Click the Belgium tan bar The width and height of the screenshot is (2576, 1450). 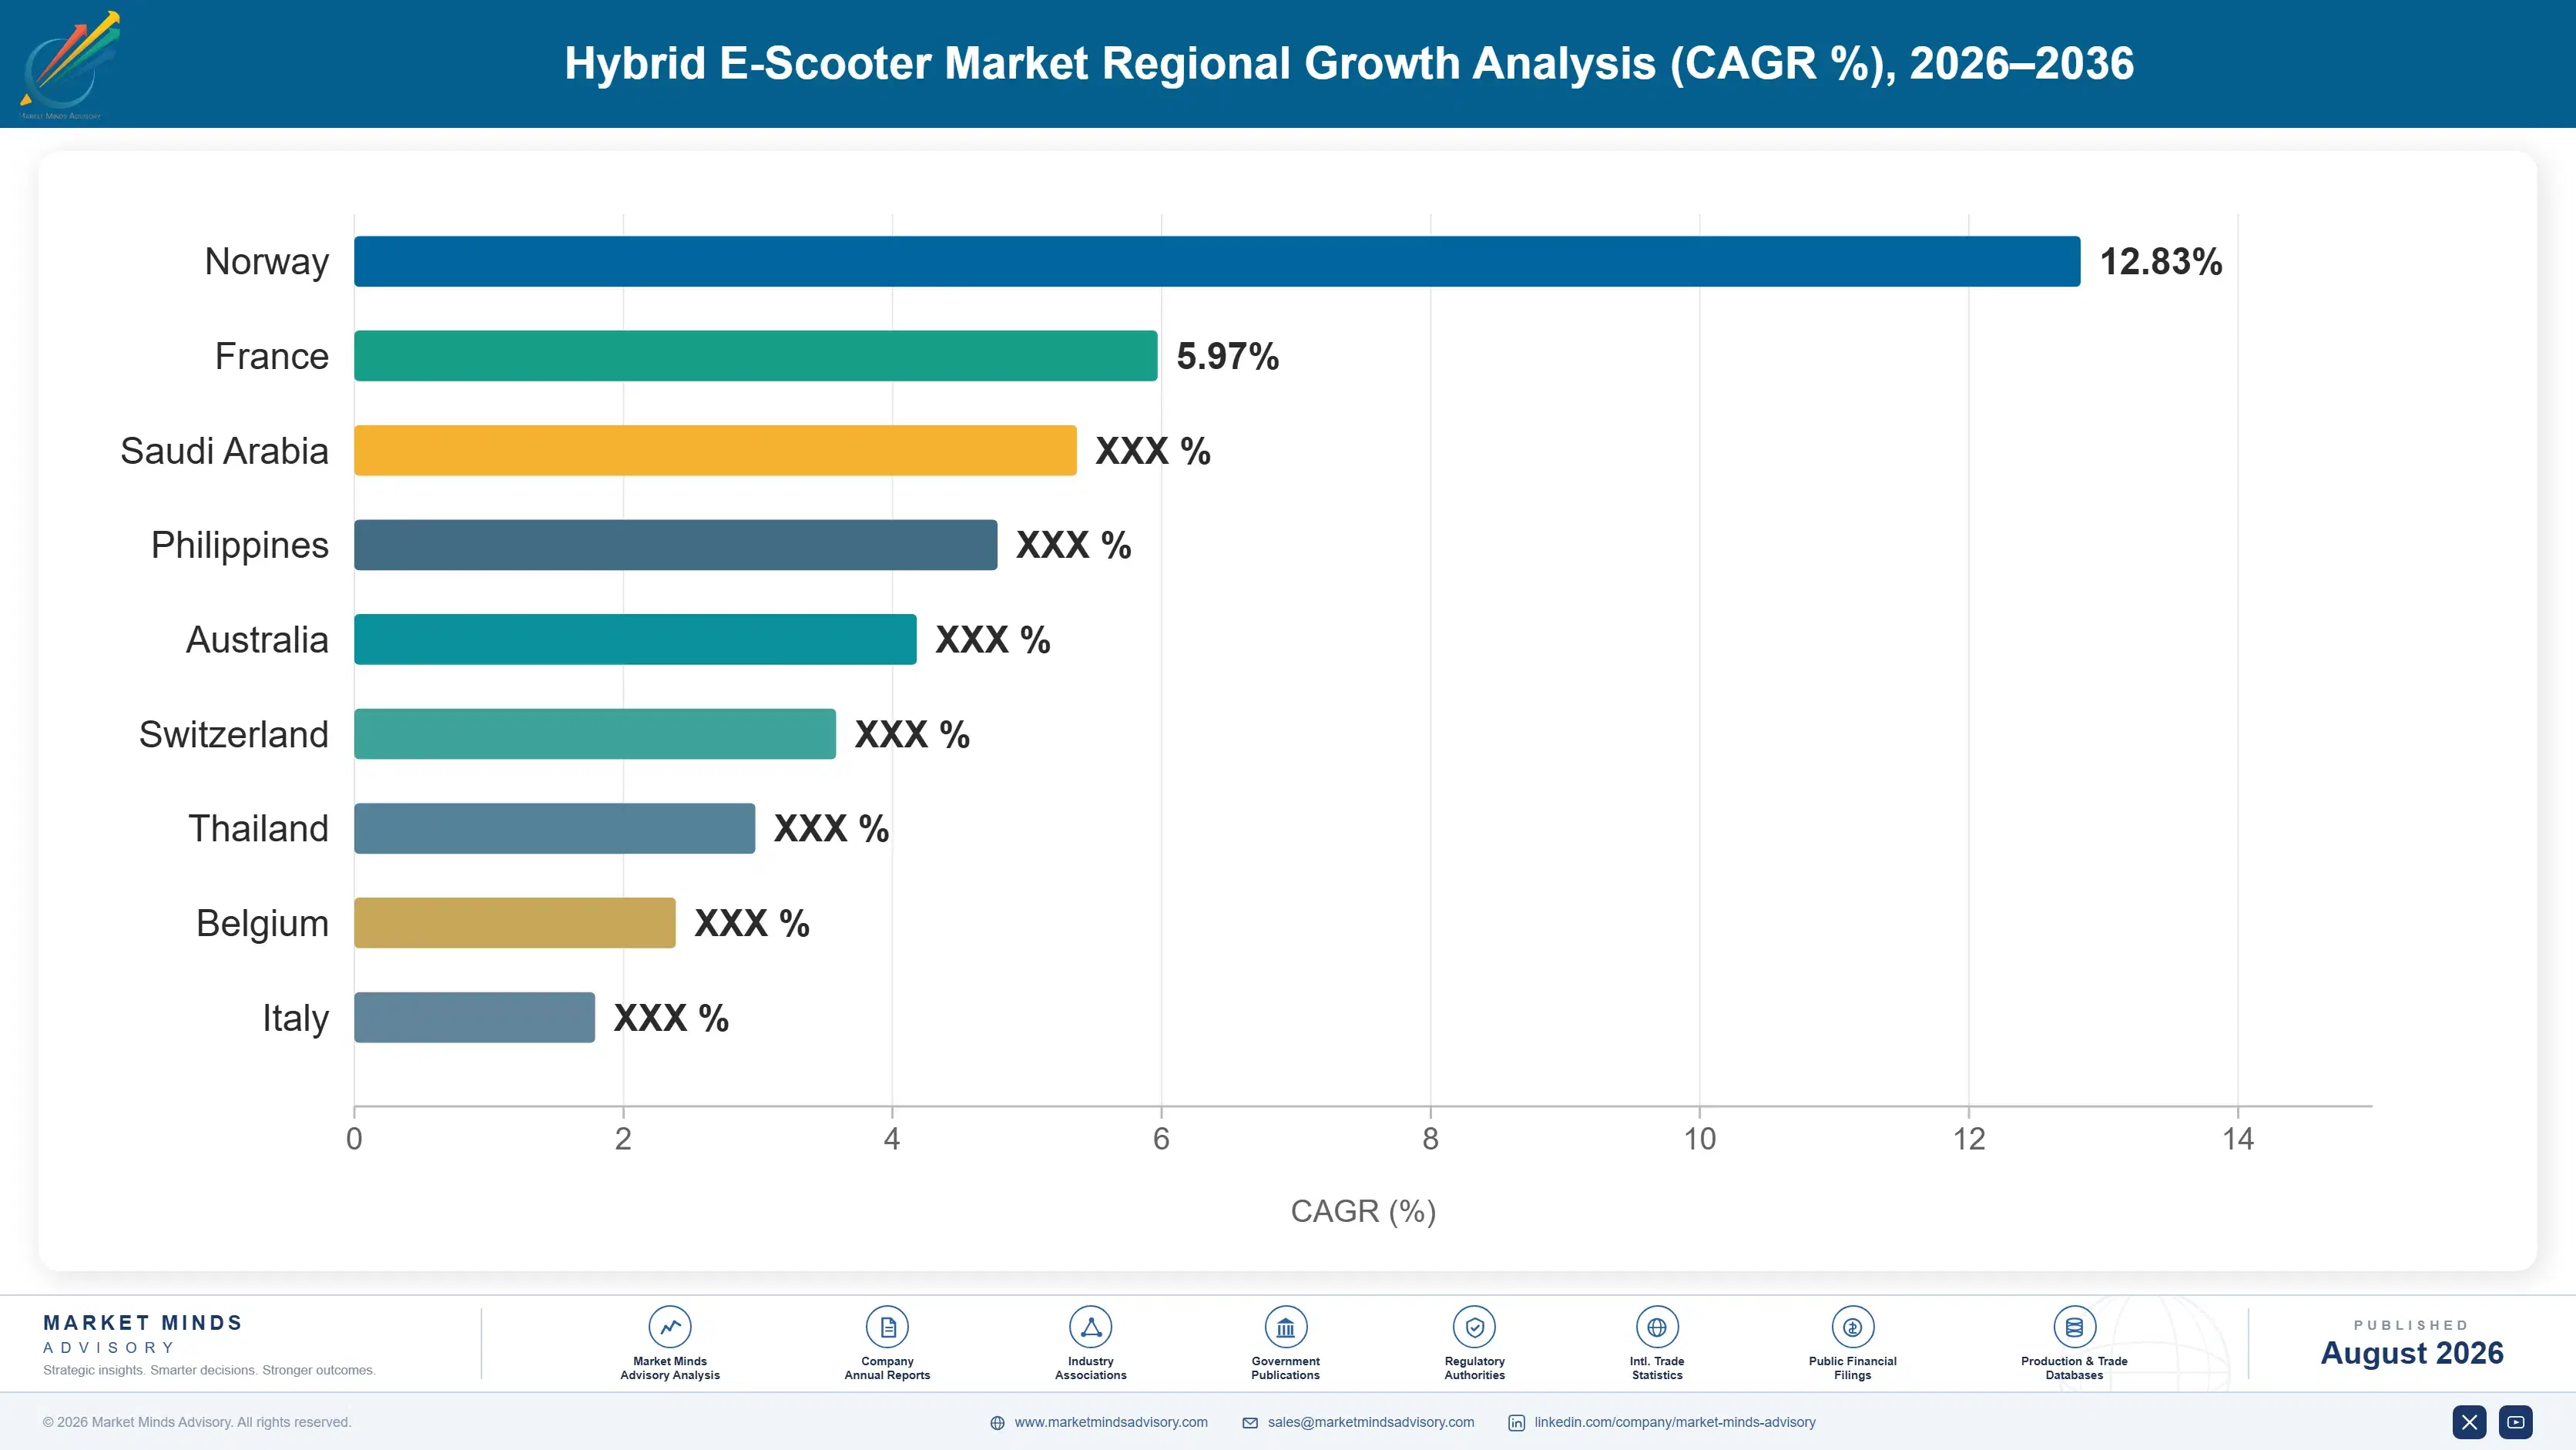[515, 923]
